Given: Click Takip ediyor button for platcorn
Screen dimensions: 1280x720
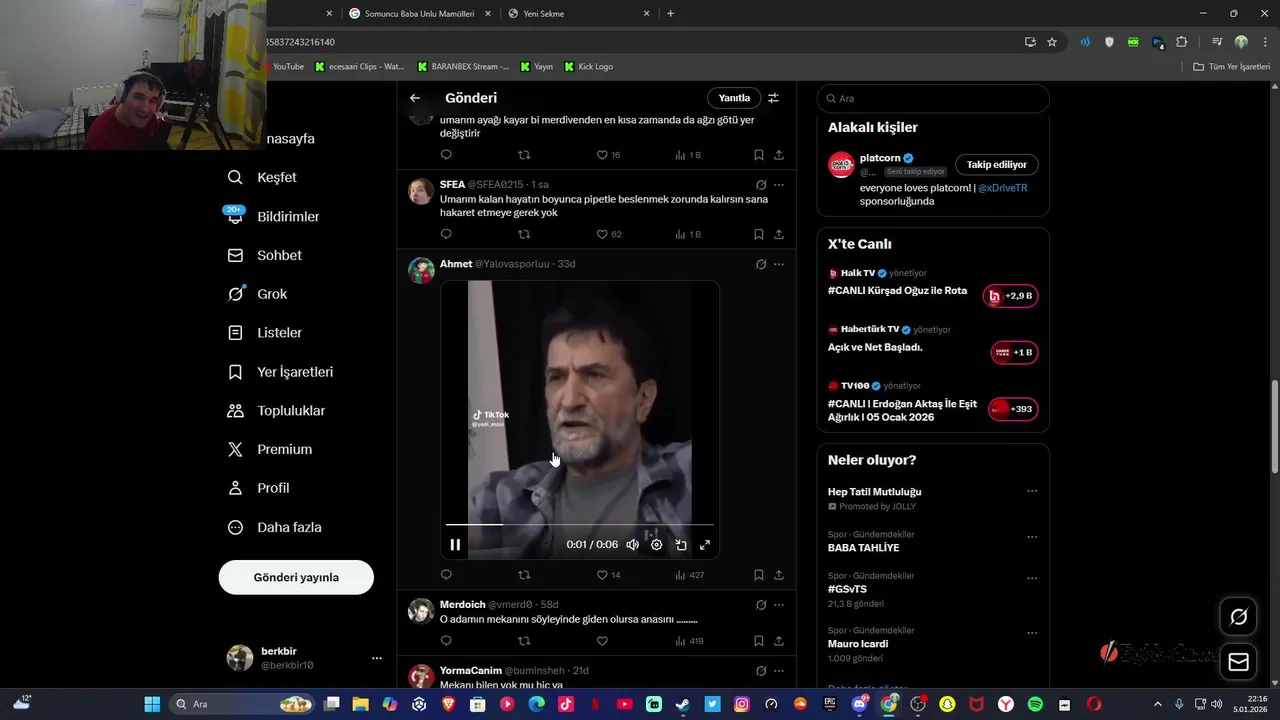Looking at the screenshot, I should click(x=997, y=165).
